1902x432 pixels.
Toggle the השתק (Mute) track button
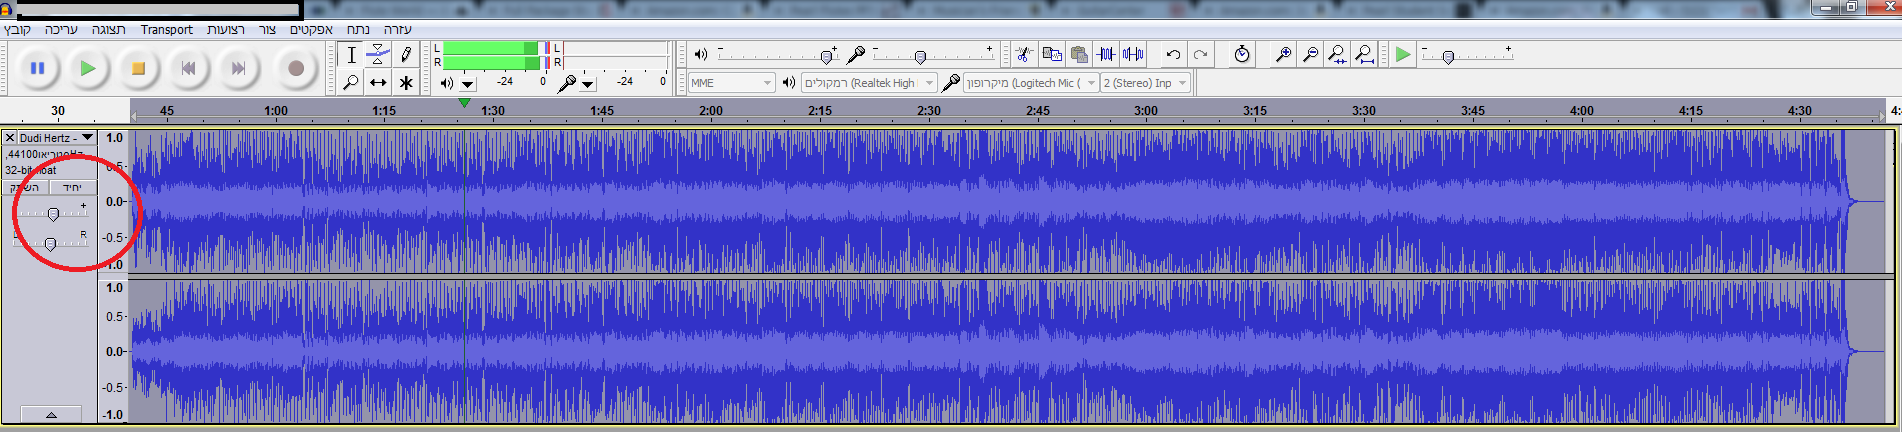click(x=26, y=187)
